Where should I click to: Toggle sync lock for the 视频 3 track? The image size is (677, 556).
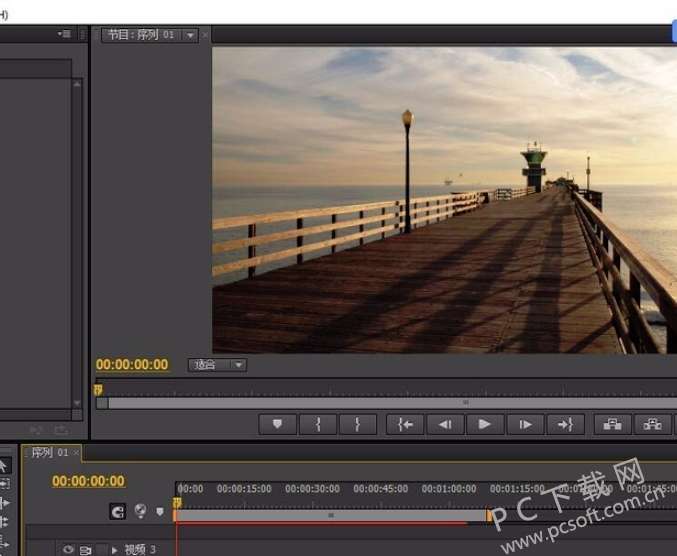click(x=86, y=549)
